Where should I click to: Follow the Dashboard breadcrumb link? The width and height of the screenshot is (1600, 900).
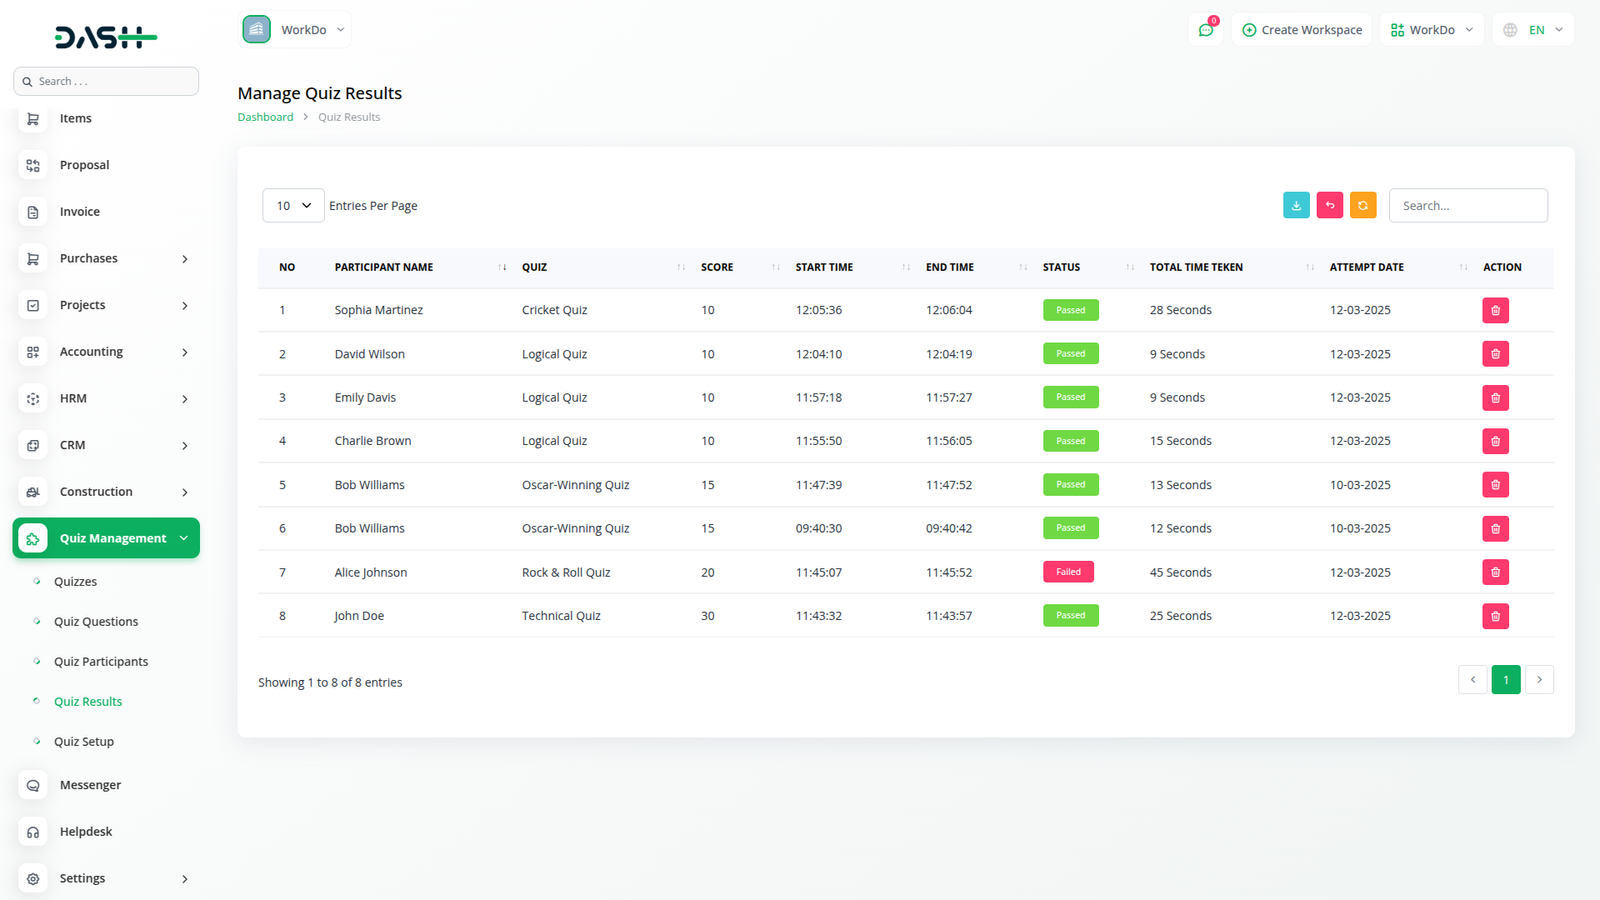(x=265, y=117)
